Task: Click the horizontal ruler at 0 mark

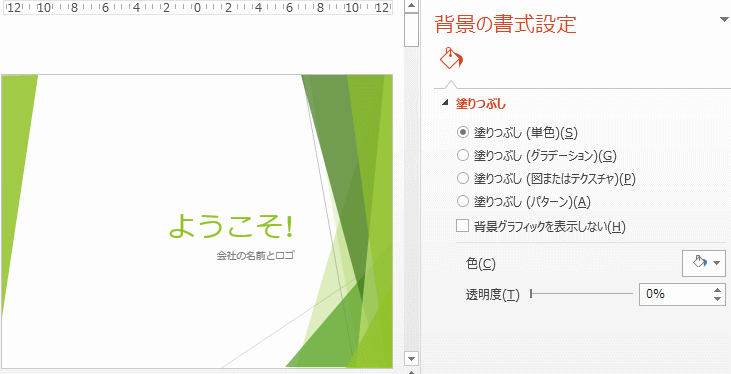Action: (197, 8)
